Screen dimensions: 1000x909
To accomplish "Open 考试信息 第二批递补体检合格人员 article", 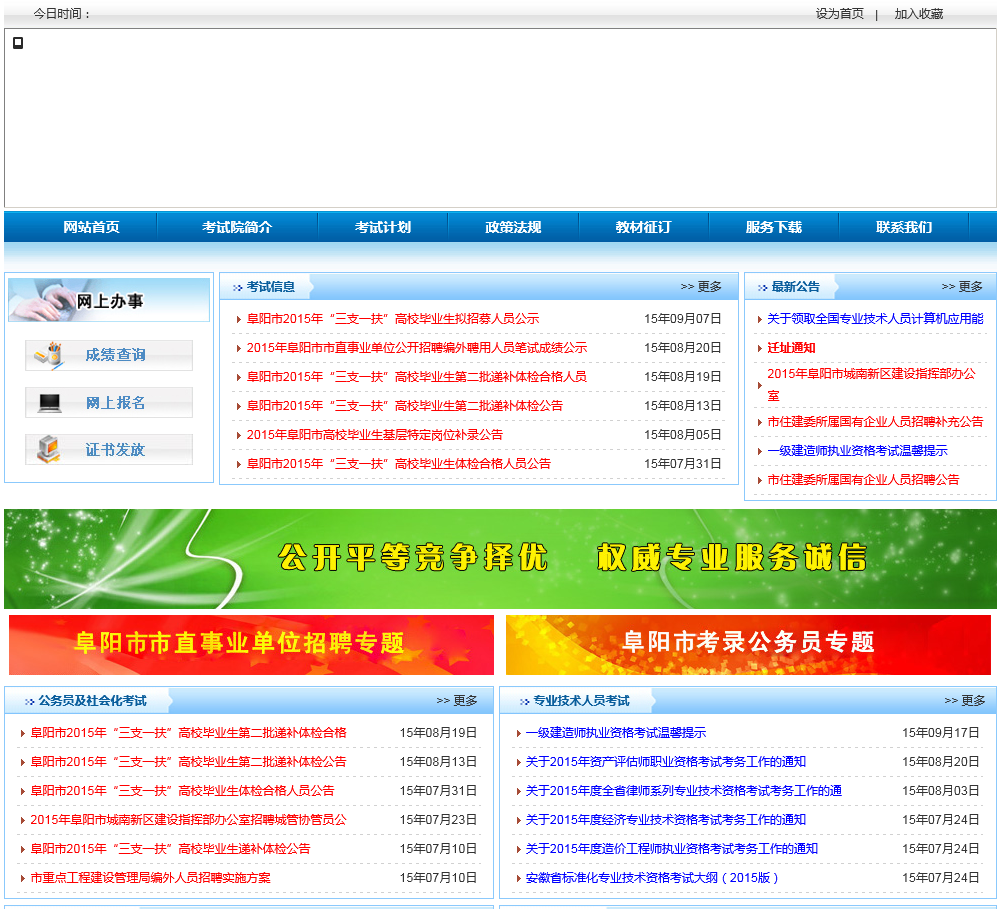I will click(416, 376).
